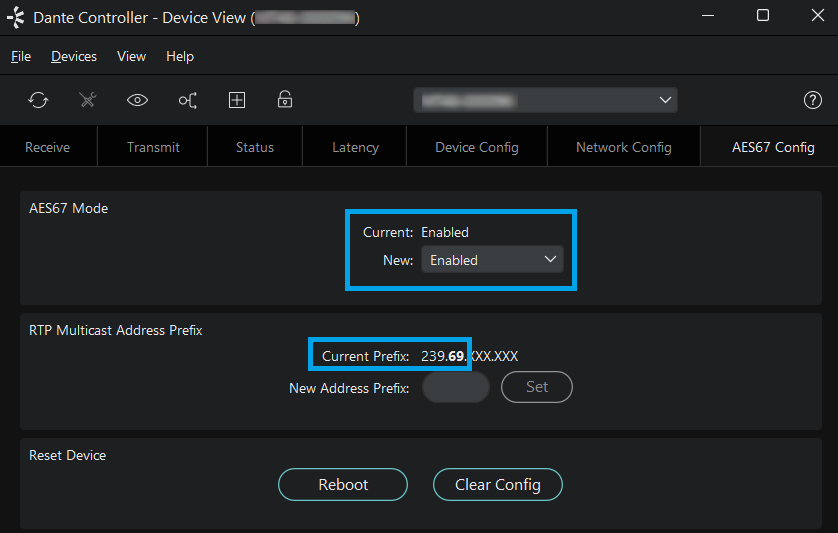Open the device selection dropdown

tap(545, 100)
